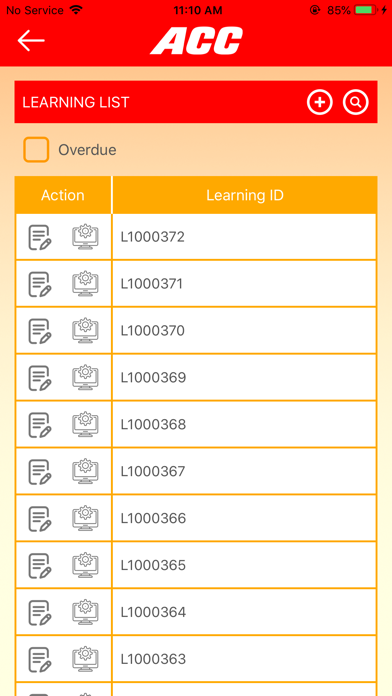Tap learning ID L1000363

153,659
